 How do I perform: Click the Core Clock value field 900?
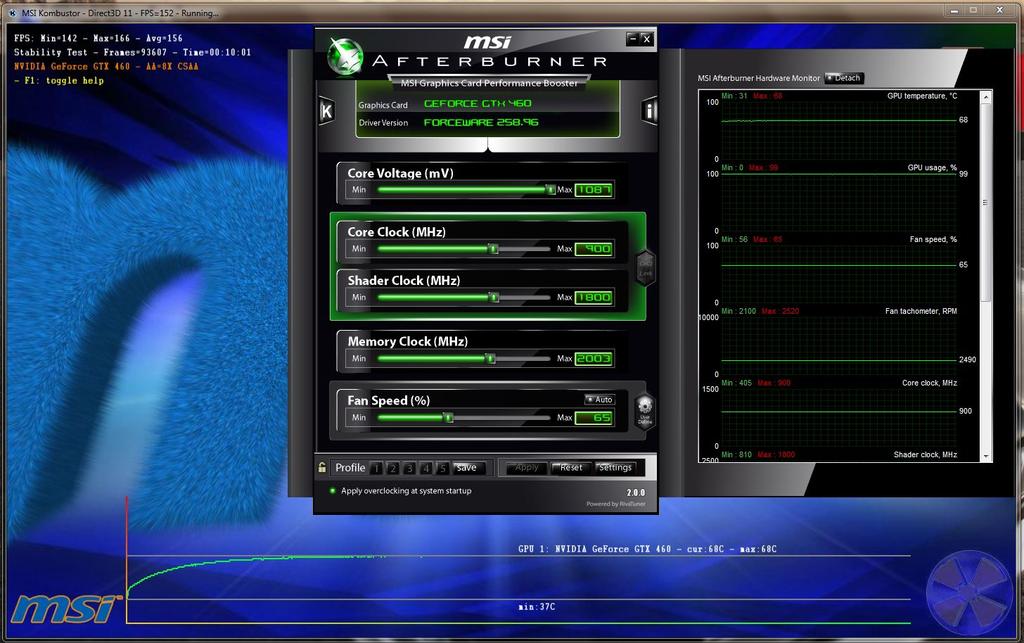click(594, 249)
